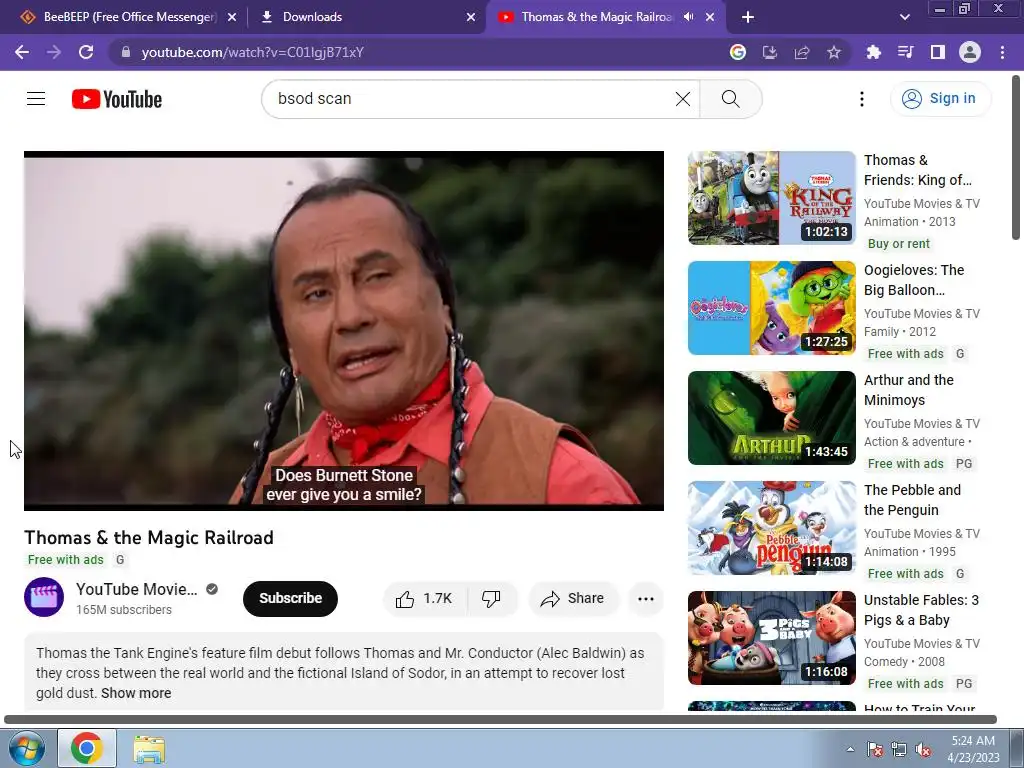Reload the YouTube page
The image size is (1024, 768).
(x=86, y=52)
